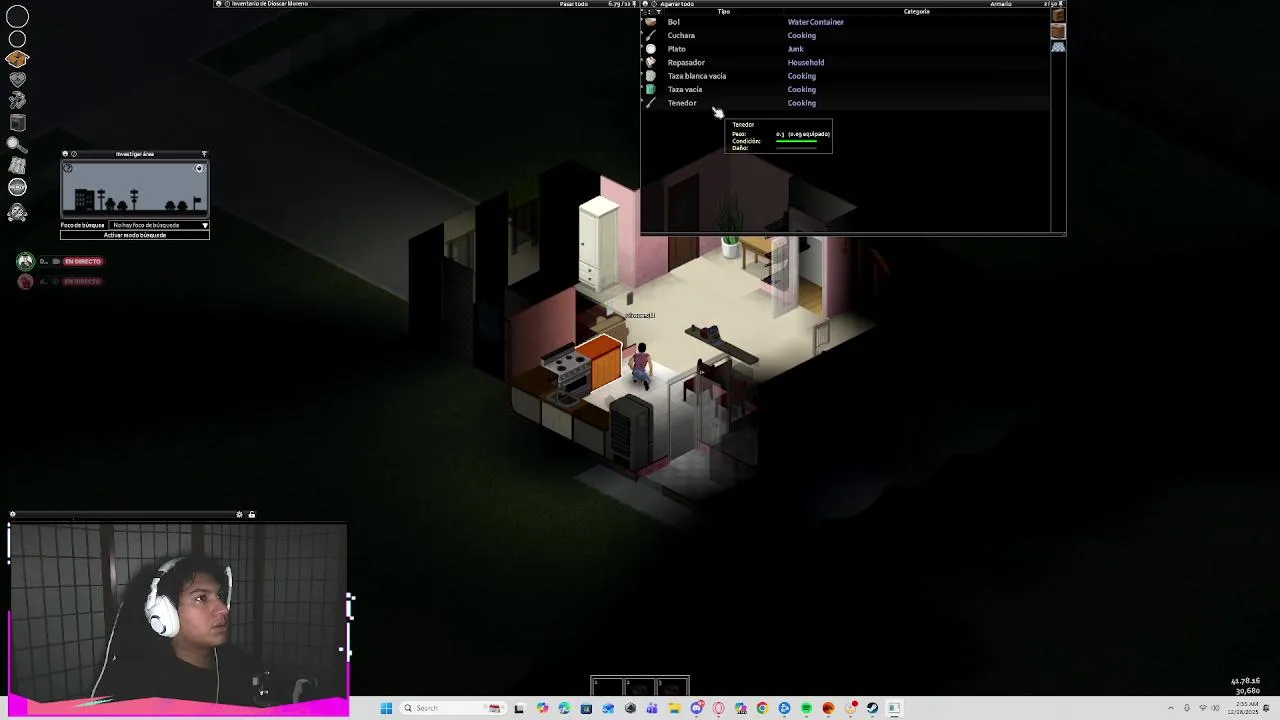
Task: Click the furniture movables icon in sidebar
Action: (x=17, y=123)
